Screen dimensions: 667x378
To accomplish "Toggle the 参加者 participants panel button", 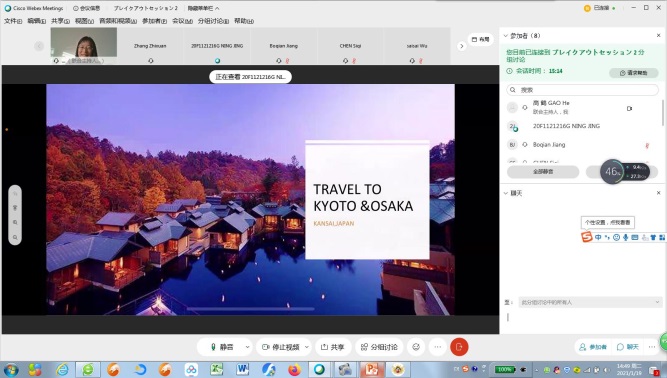I will pos(593,347).
